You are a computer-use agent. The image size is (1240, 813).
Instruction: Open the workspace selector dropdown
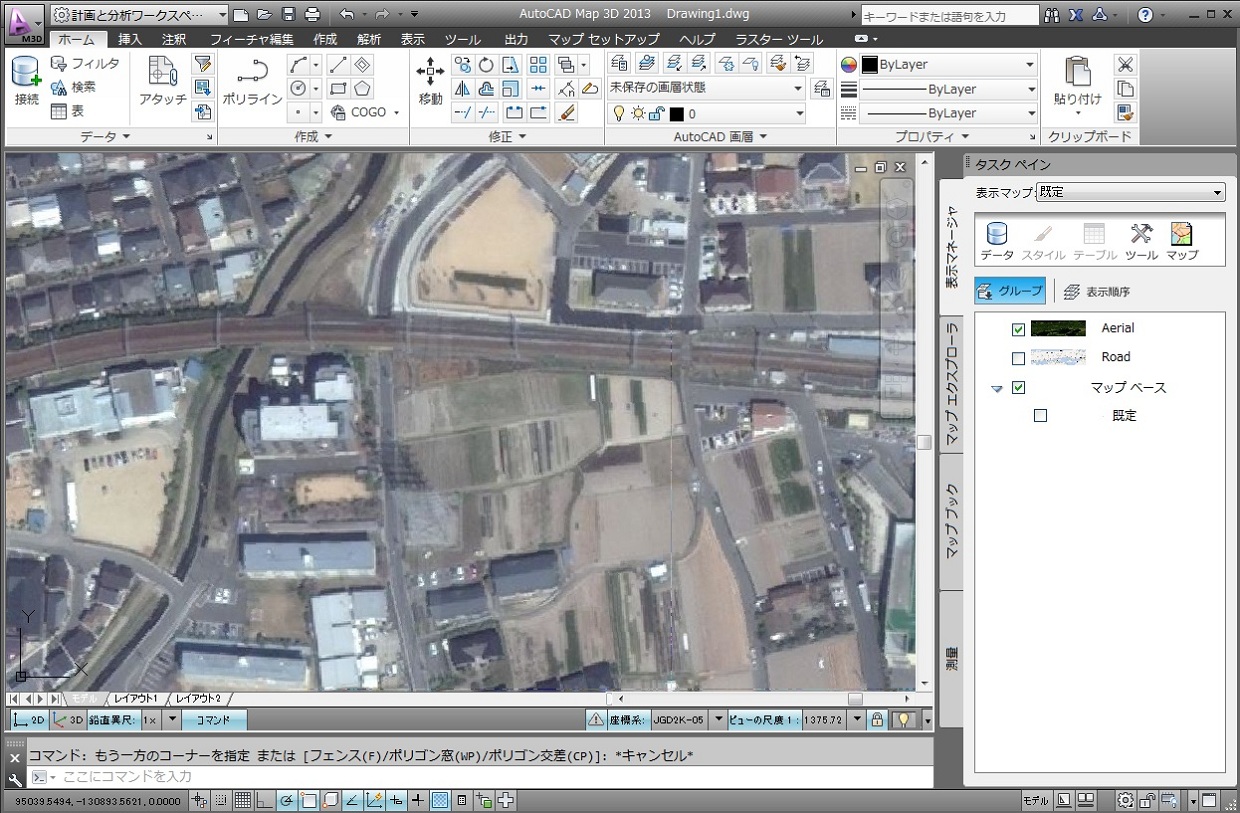pyautogui.click(x=140, y=15)
